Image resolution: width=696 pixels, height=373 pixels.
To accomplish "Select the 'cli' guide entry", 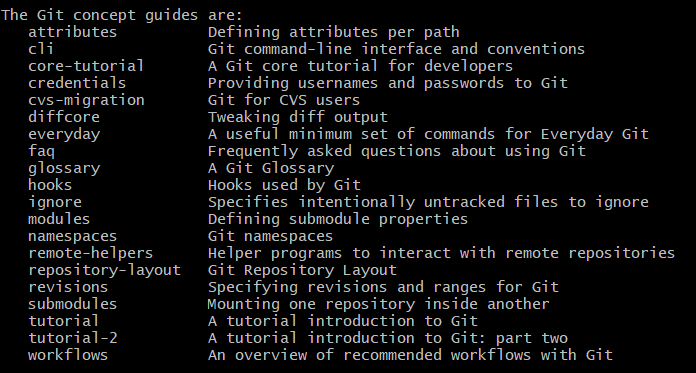I will (x=41, y=49).
